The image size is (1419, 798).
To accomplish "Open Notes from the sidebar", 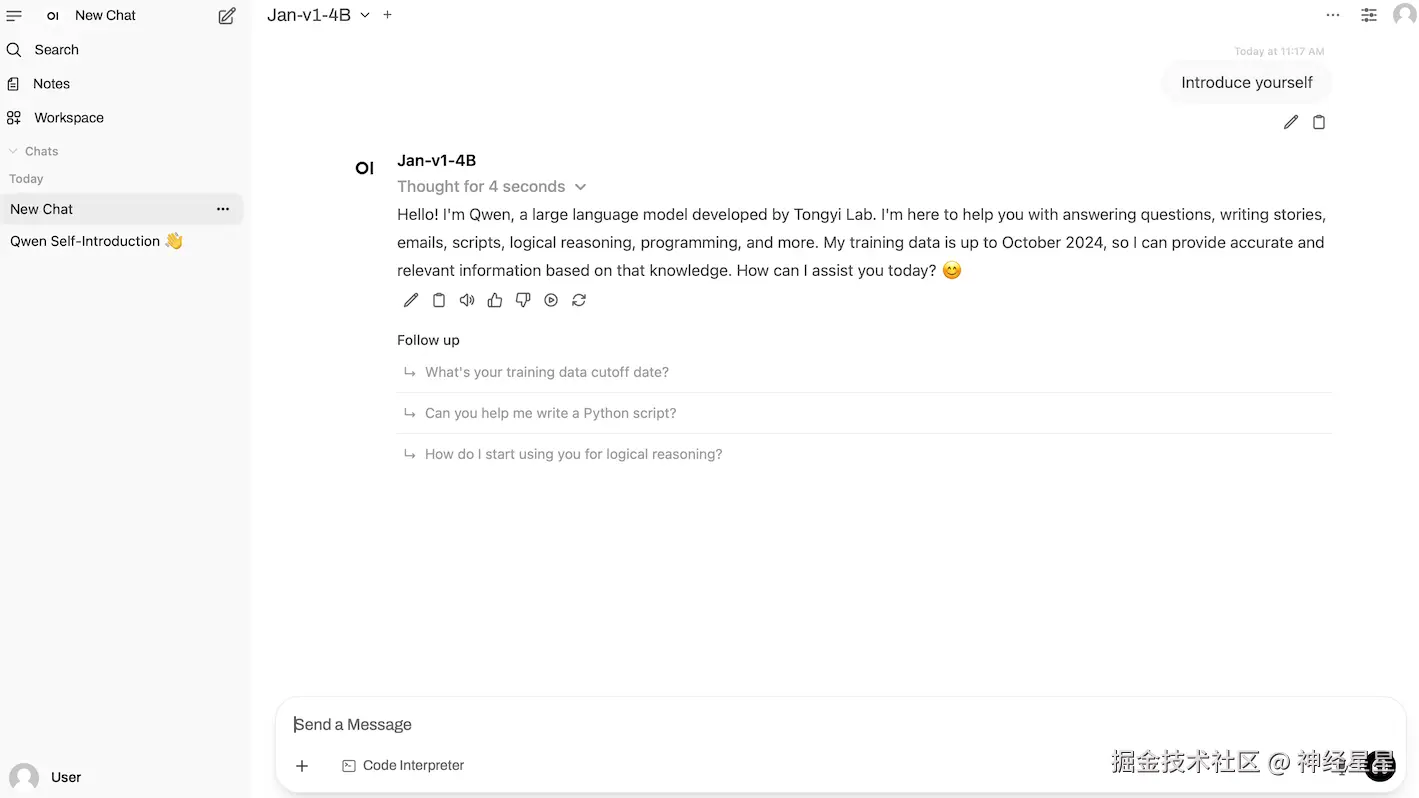I will (51, 84).
